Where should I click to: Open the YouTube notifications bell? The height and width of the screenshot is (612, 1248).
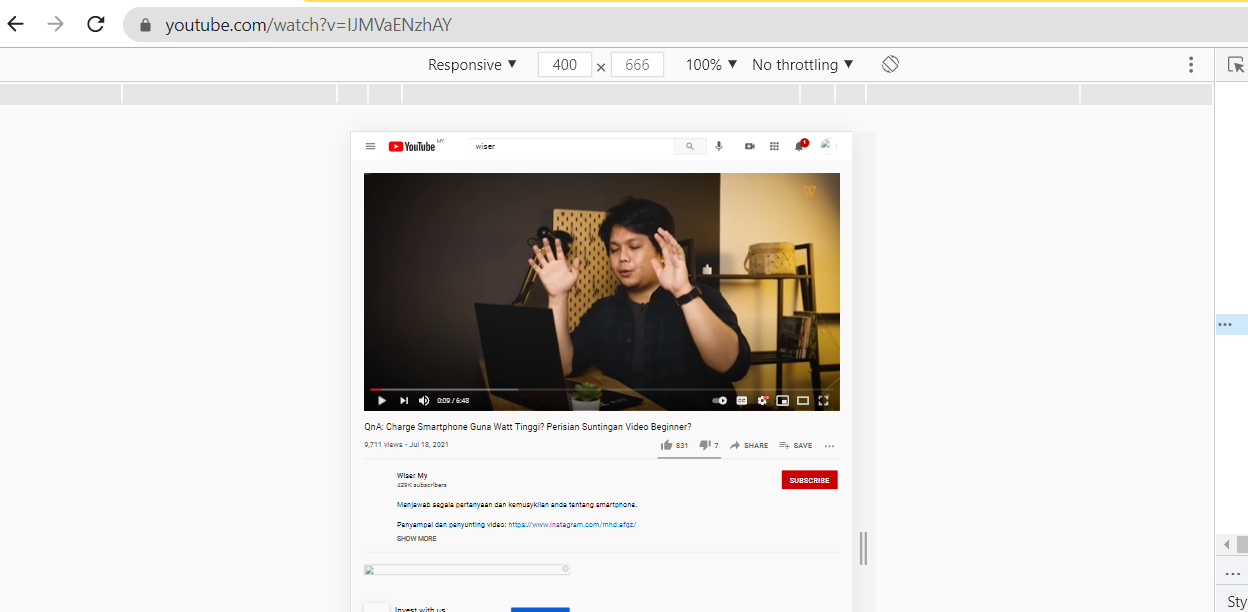pos(799,146)
